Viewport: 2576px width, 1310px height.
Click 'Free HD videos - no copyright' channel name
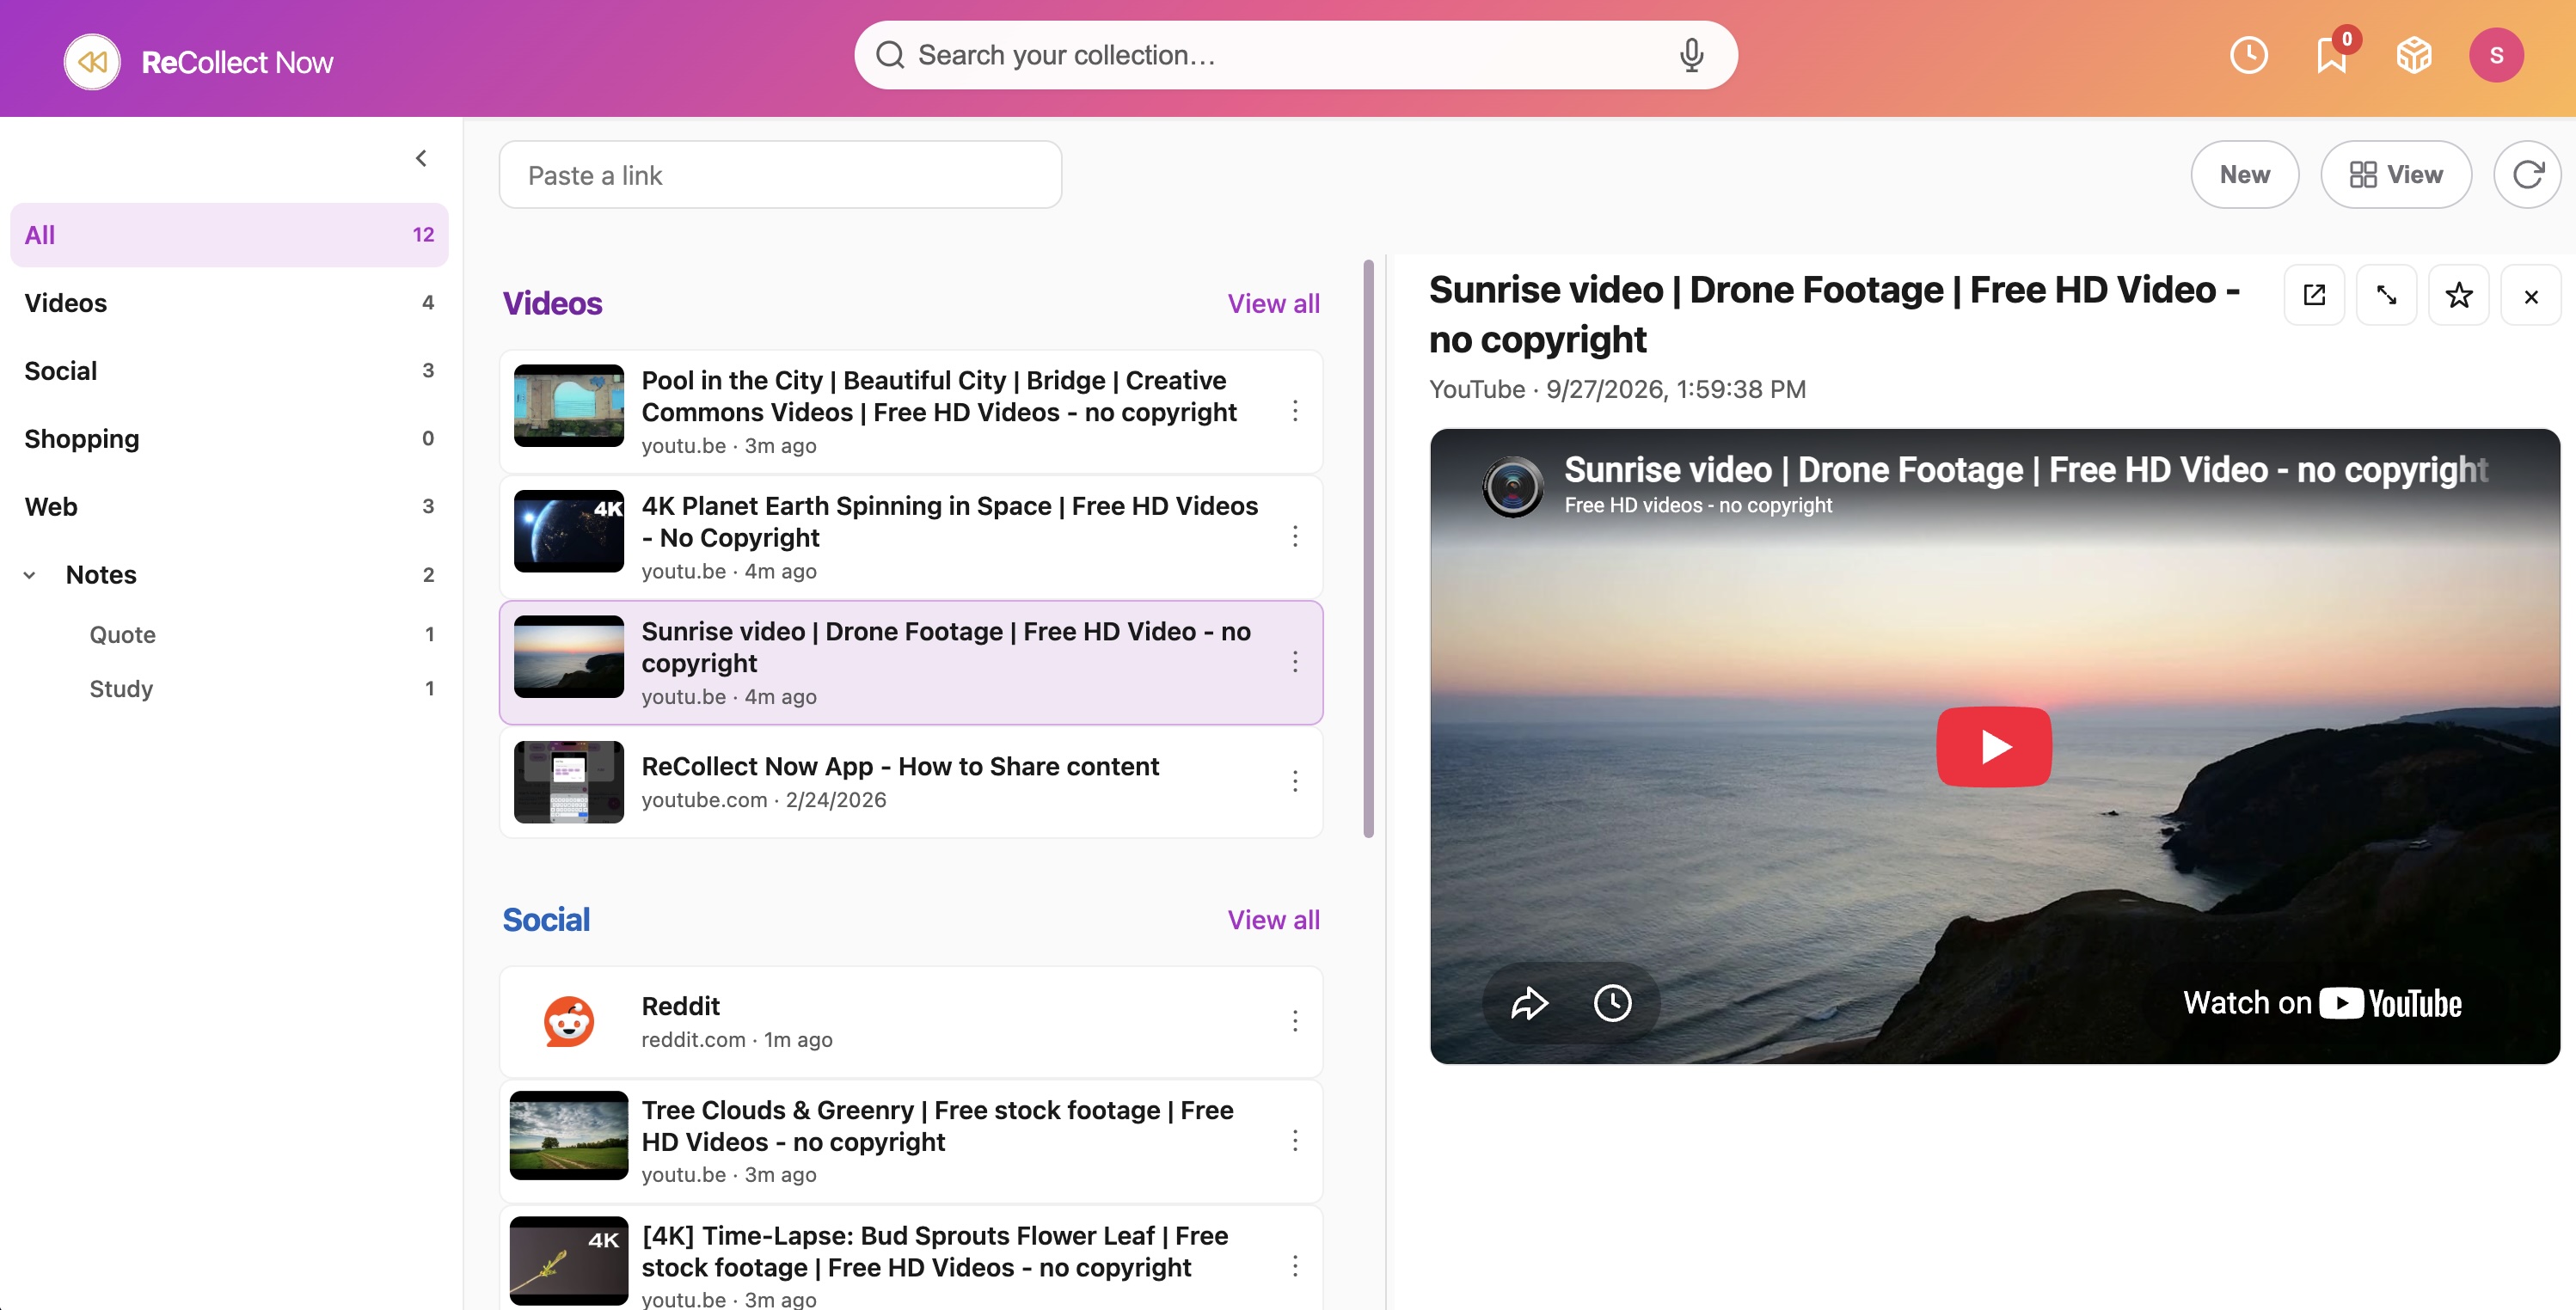pyautogui.click(x=1698, y=506)
